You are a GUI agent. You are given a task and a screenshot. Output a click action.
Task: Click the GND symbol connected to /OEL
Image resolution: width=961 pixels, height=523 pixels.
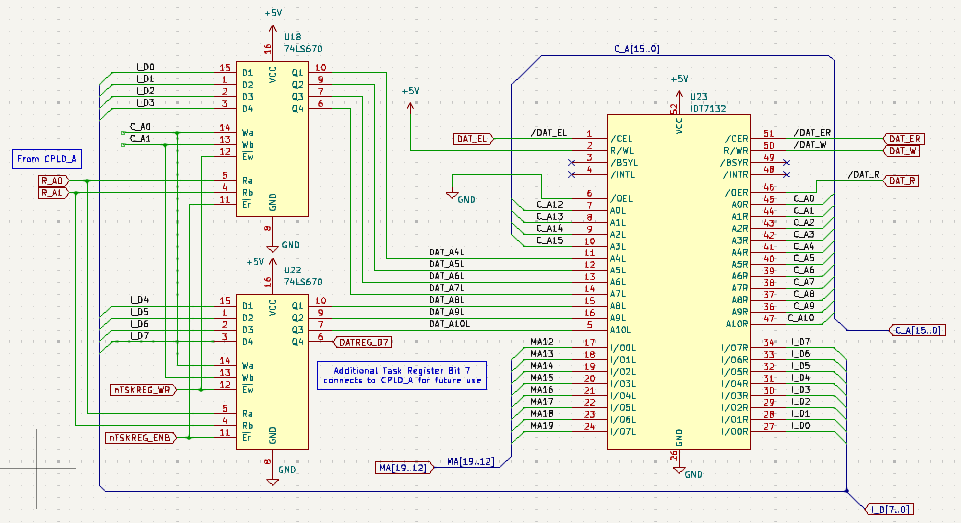click(452, 196)
